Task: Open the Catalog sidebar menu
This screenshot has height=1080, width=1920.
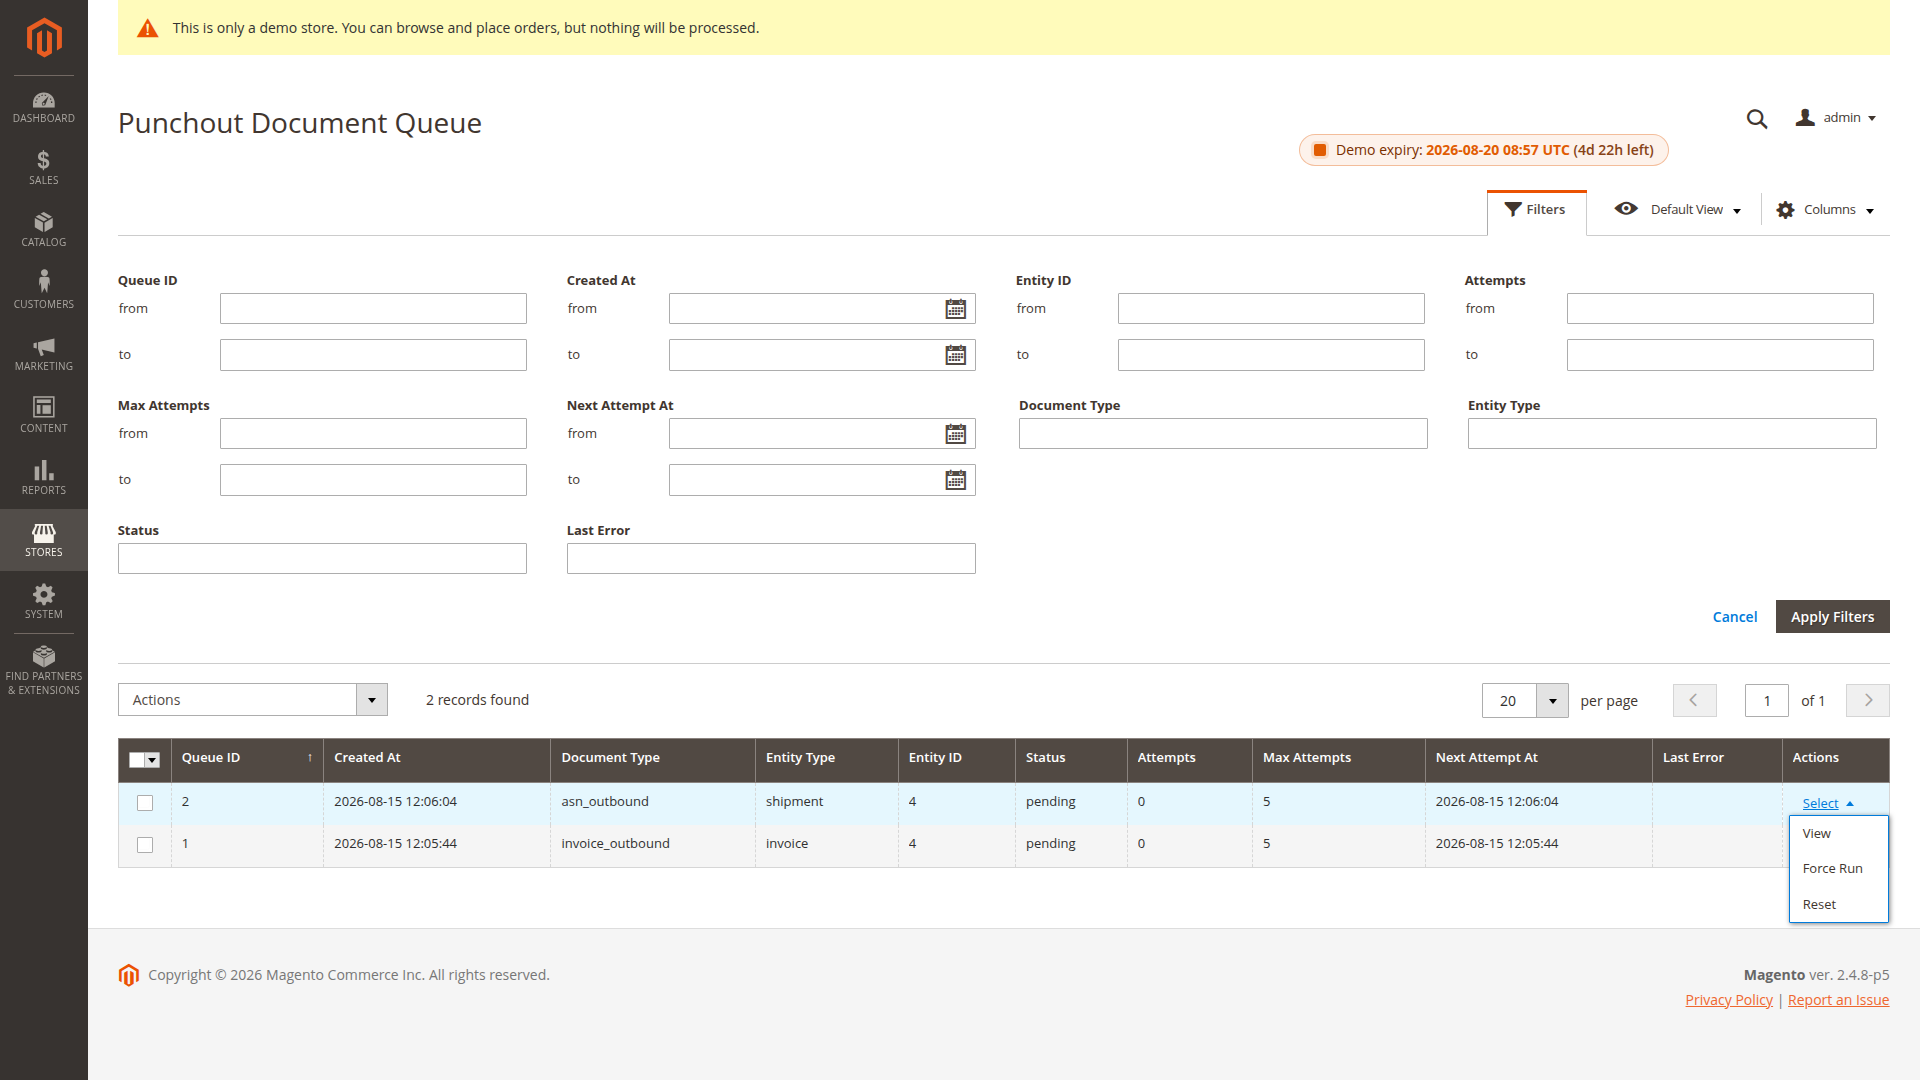Action: (x=44, y=230)
